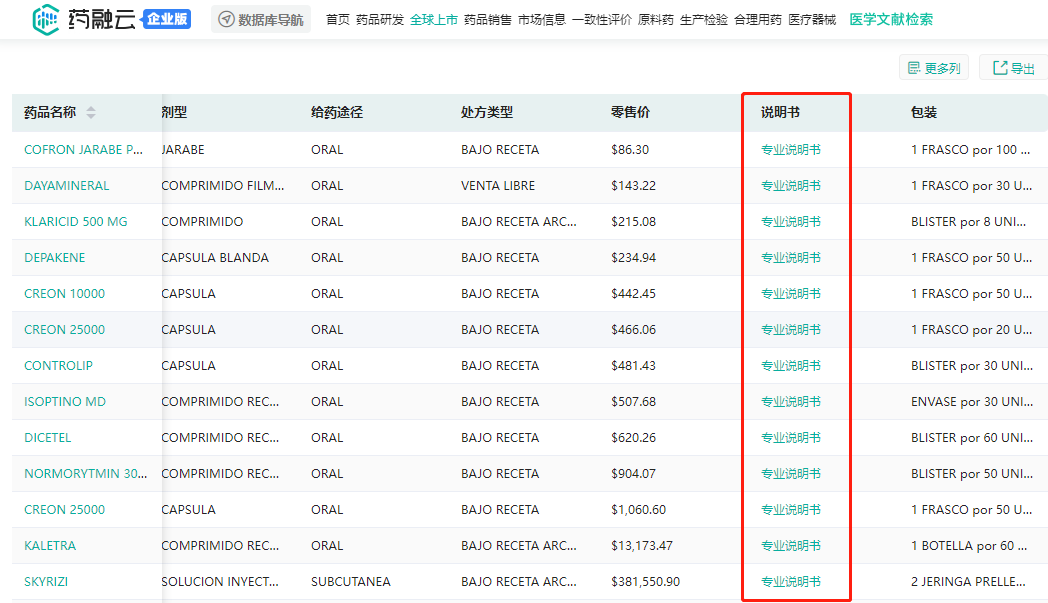
Task: Select the $86.30 price cell
Action: (x=630, y=150)
